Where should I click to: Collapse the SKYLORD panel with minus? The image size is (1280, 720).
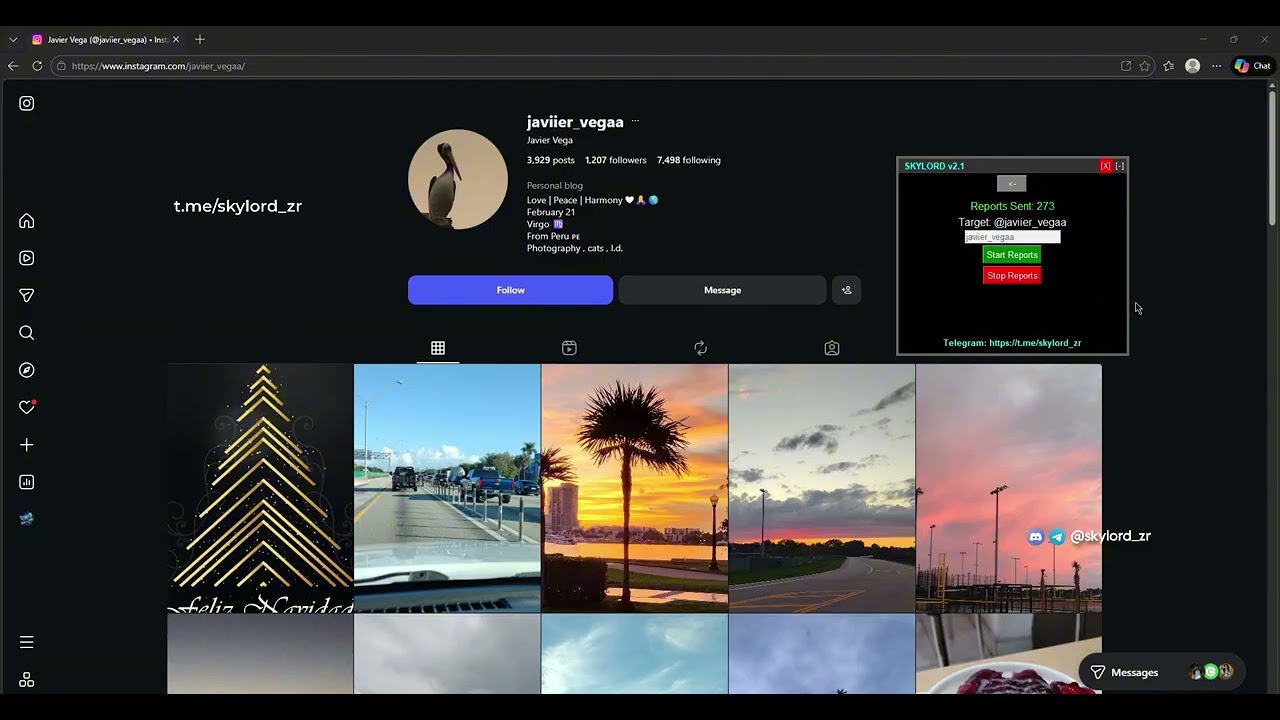click(1120, 166)
